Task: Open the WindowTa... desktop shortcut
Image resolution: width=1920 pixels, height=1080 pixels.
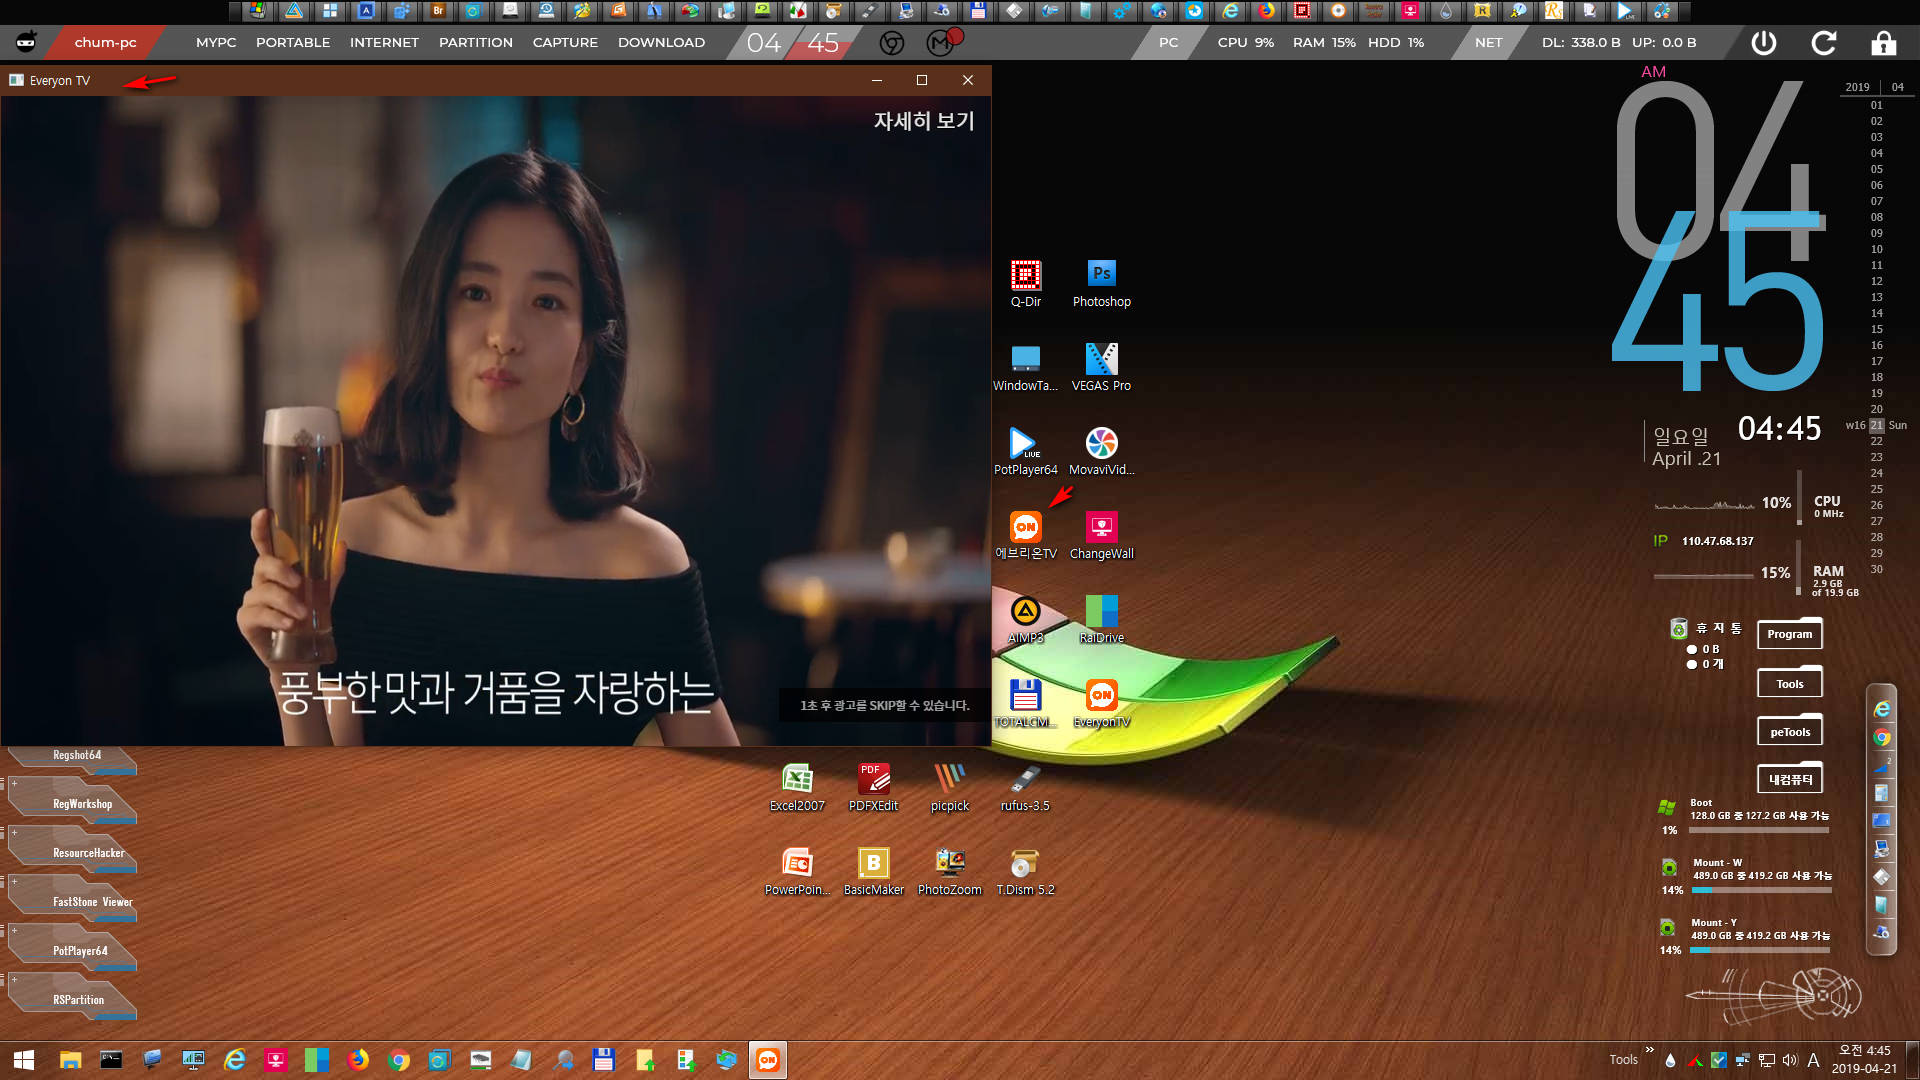Action: click(x=1025, y=367)
